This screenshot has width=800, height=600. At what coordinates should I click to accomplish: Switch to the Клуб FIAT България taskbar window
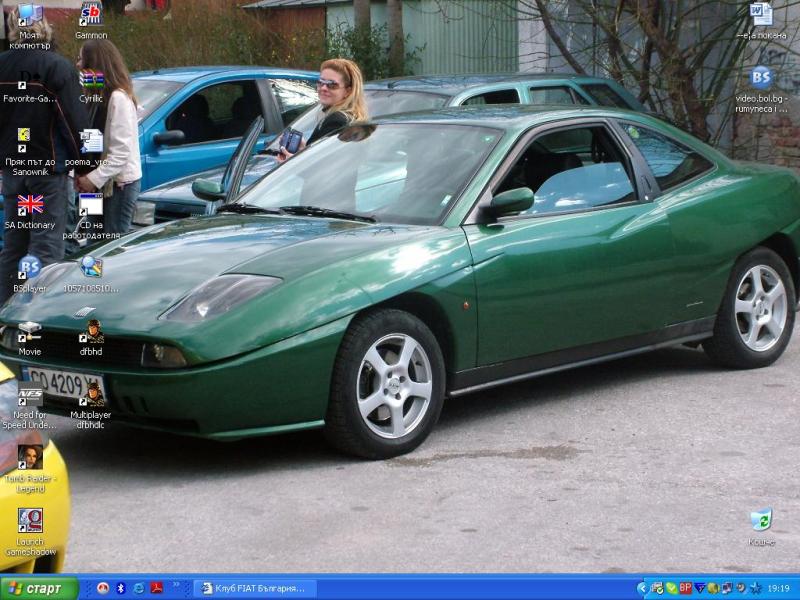(x=255, y=588)
